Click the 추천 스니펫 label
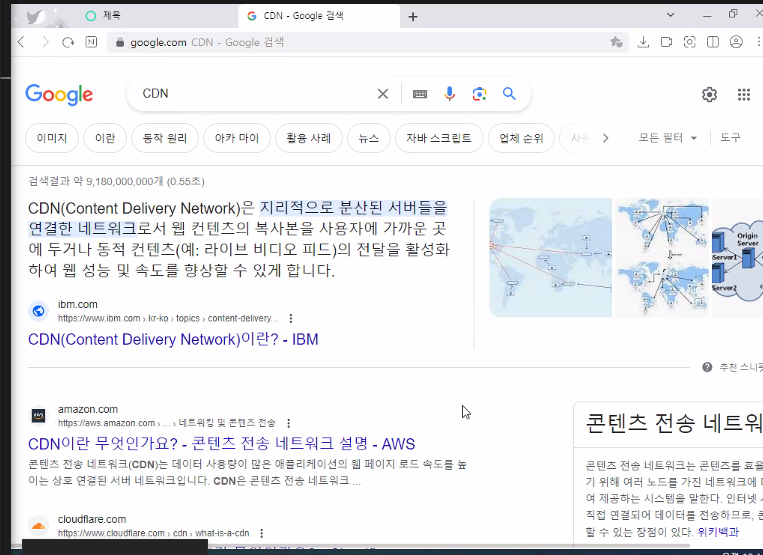This screenshot has width=763, height=555. point(741,367)
